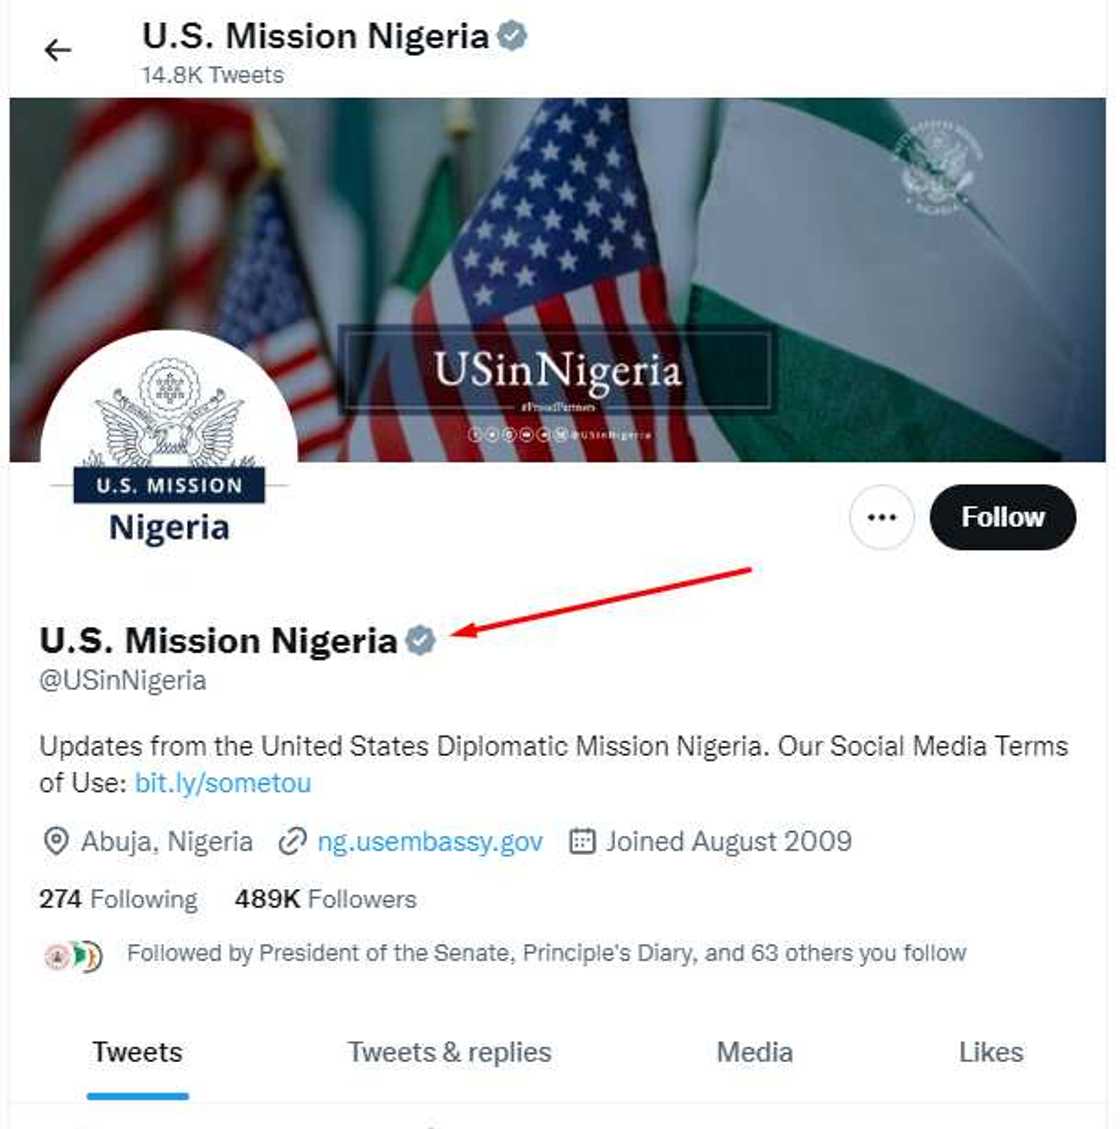Click the mutual followers avatar icons
The image size is (1120, 1129).
pyautogui.click(x=74, y=956)
